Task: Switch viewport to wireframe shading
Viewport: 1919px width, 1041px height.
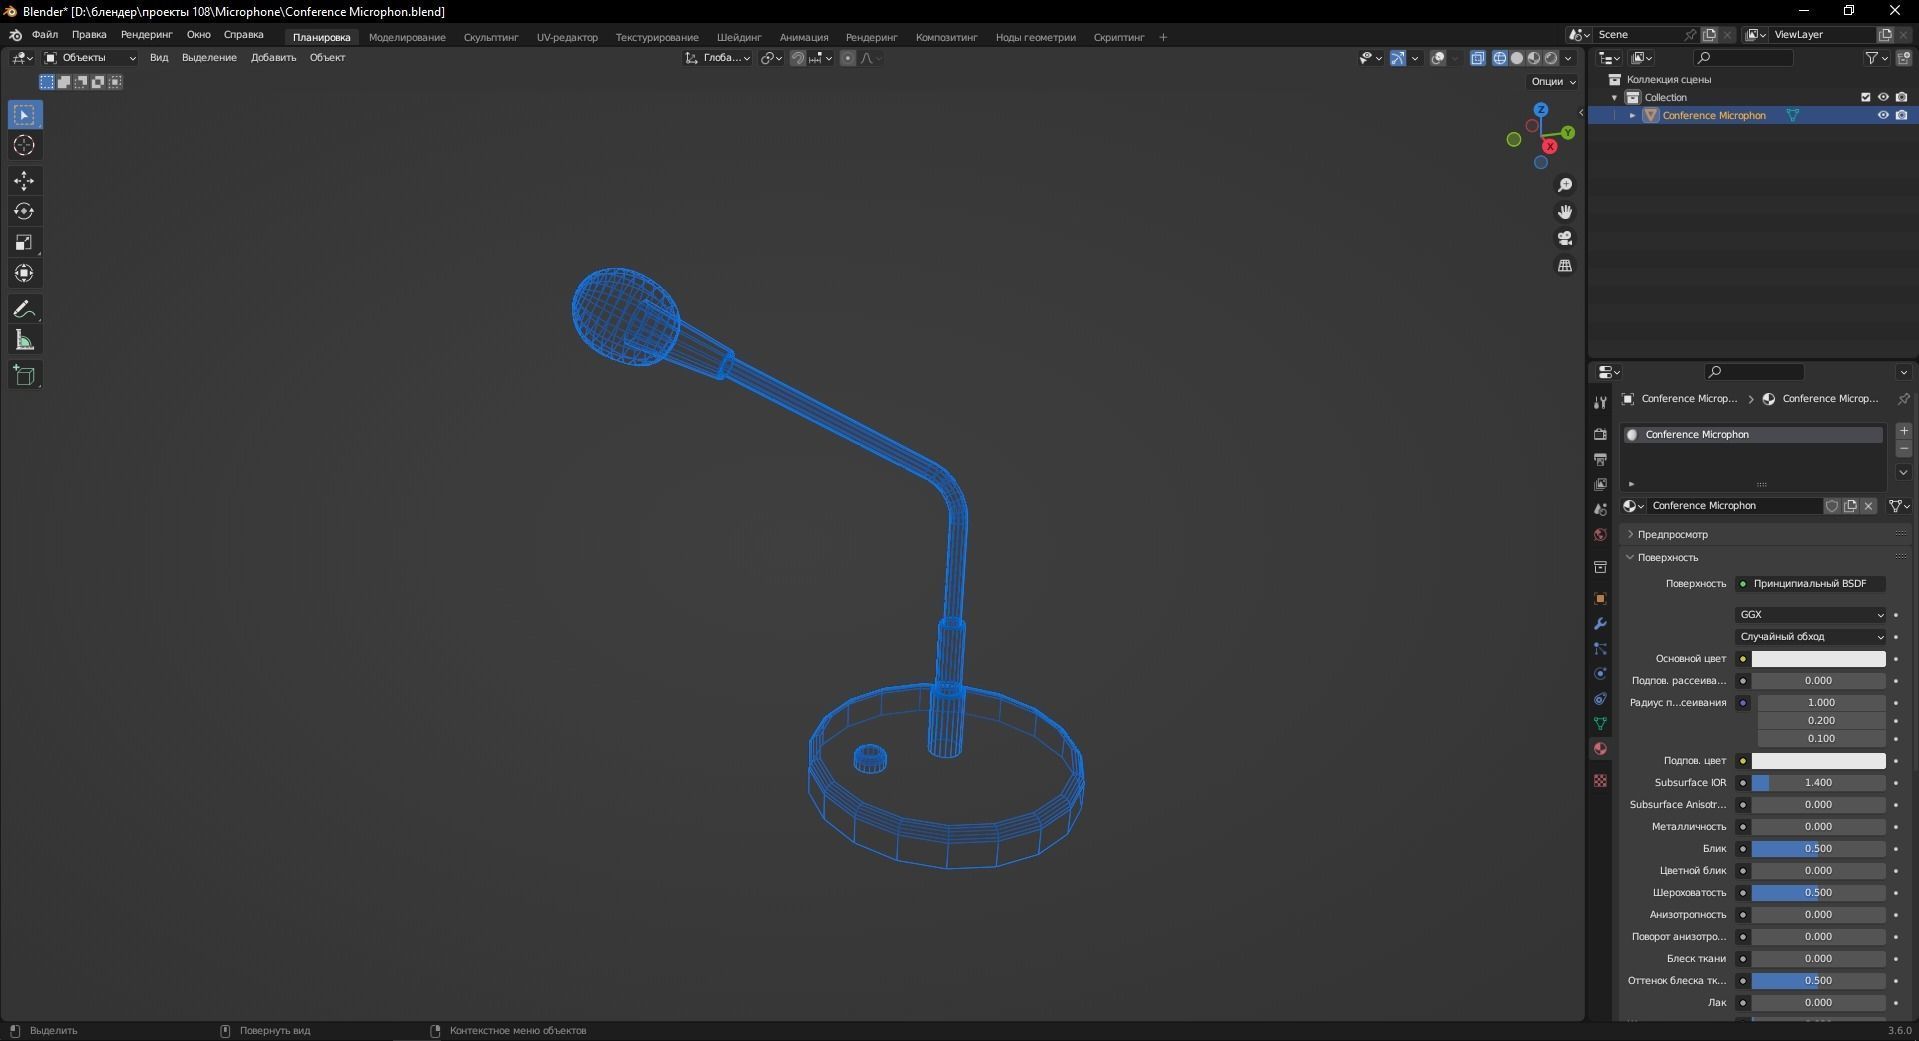Action: (x=1500, y=58)
